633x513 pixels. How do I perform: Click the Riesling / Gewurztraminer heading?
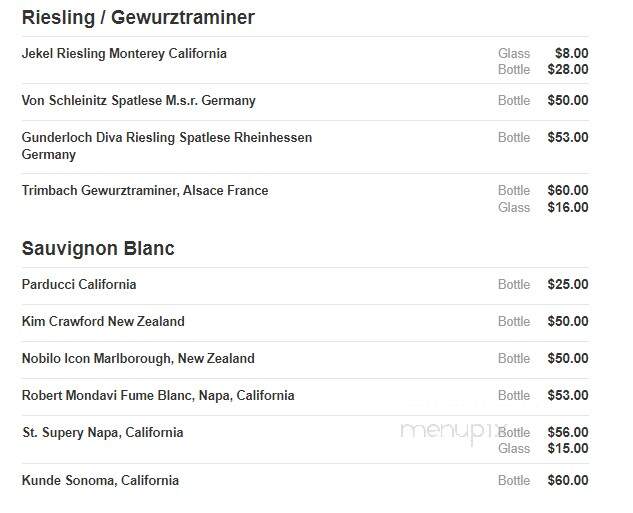click(138, 18)
